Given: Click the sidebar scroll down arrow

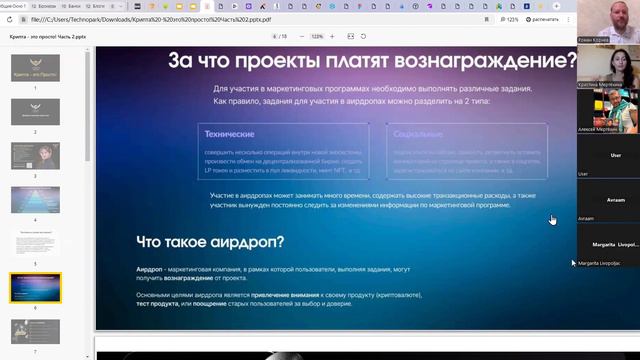Looking at the screenshot, I should [87, 357].
